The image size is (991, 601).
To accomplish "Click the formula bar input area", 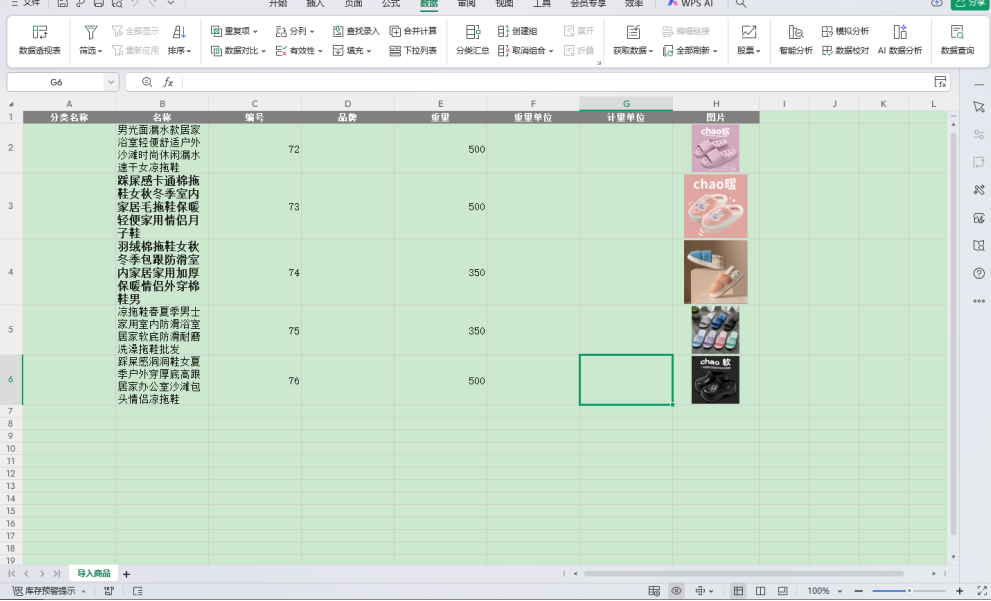I will coord(556,82).
